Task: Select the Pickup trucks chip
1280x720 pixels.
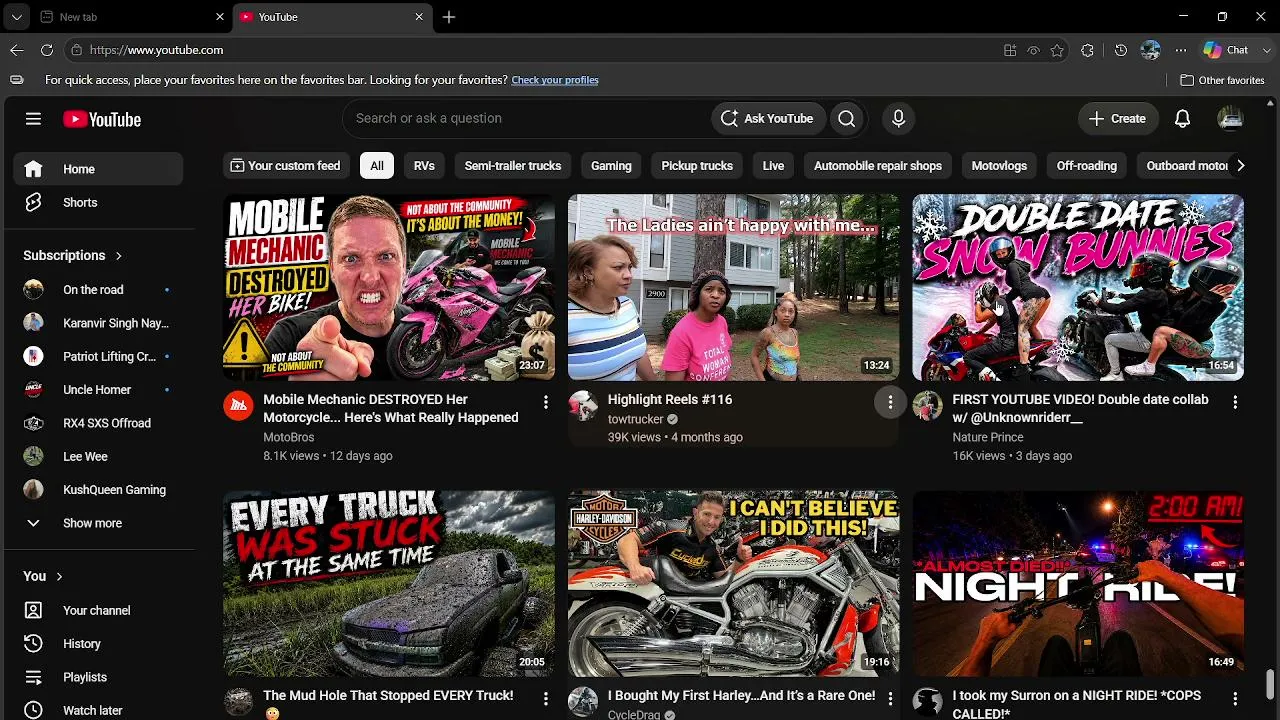Action: [x=697, y=166]
